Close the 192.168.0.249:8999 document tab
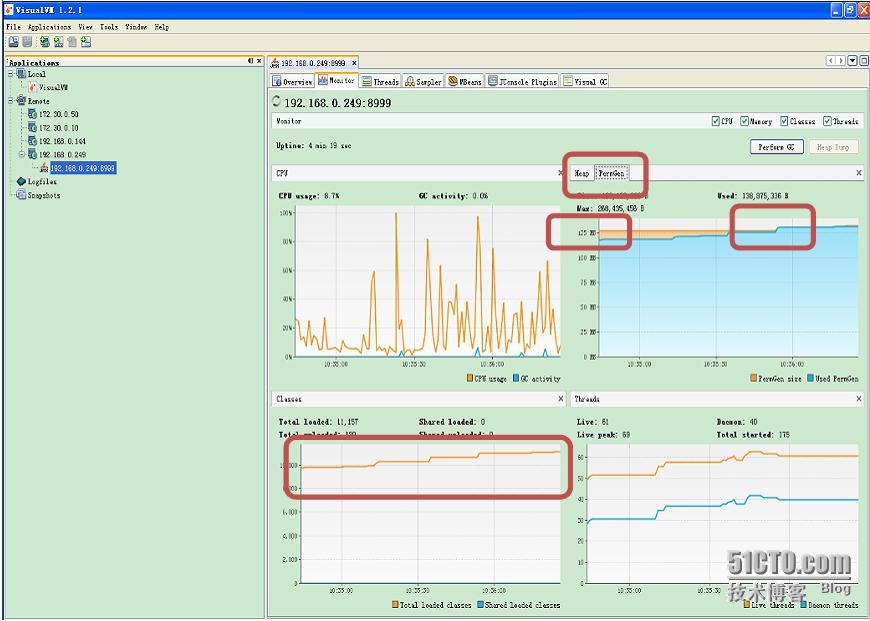Image resolution: width=870 pixels, height=621 pixels. tap(354, 63)
